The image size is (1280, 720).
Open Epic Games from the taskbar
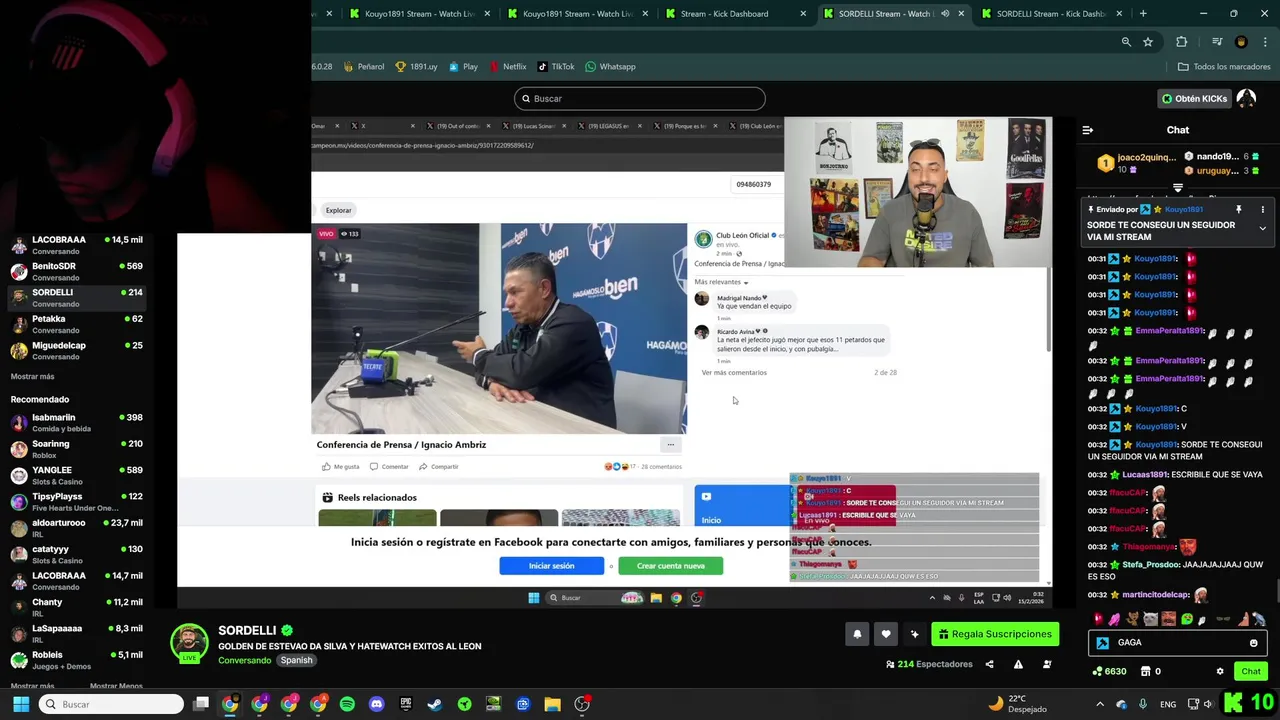[x=405, y=704]
